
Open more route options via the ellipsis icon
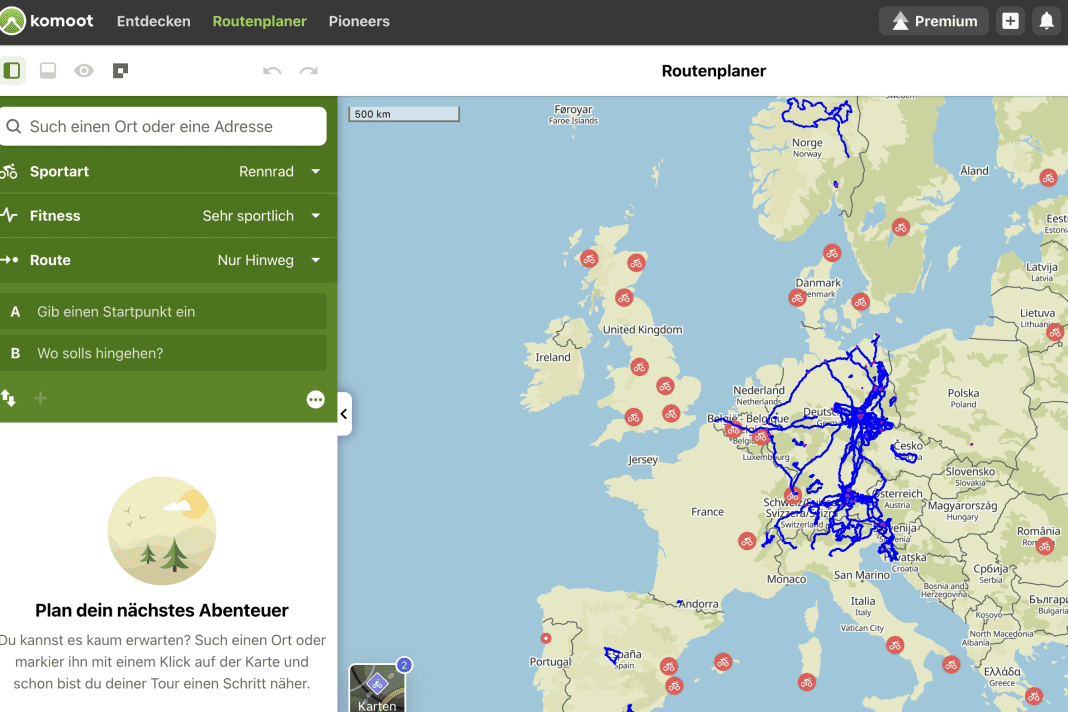click(316, 398)
